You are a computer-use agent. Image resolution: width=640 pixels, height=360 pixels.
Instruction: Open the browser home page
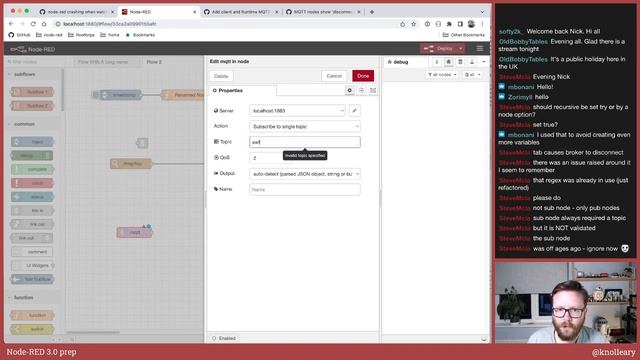pos(44,24)
